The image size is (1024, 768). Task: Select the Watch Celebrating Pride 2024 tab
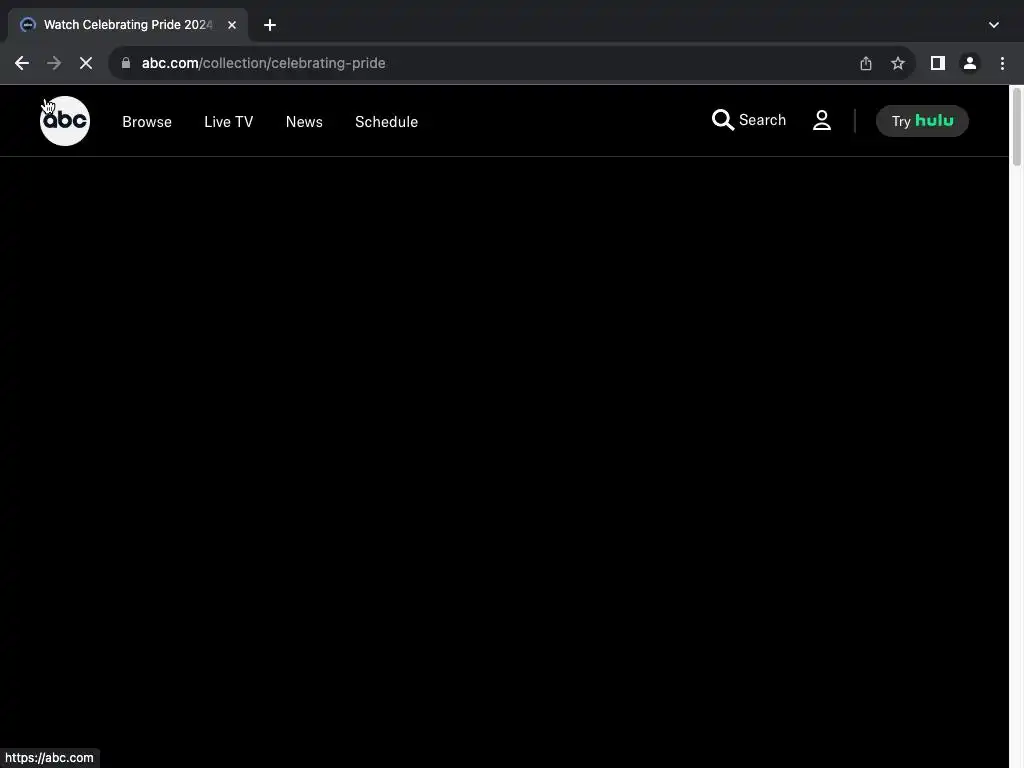[127, 25]
